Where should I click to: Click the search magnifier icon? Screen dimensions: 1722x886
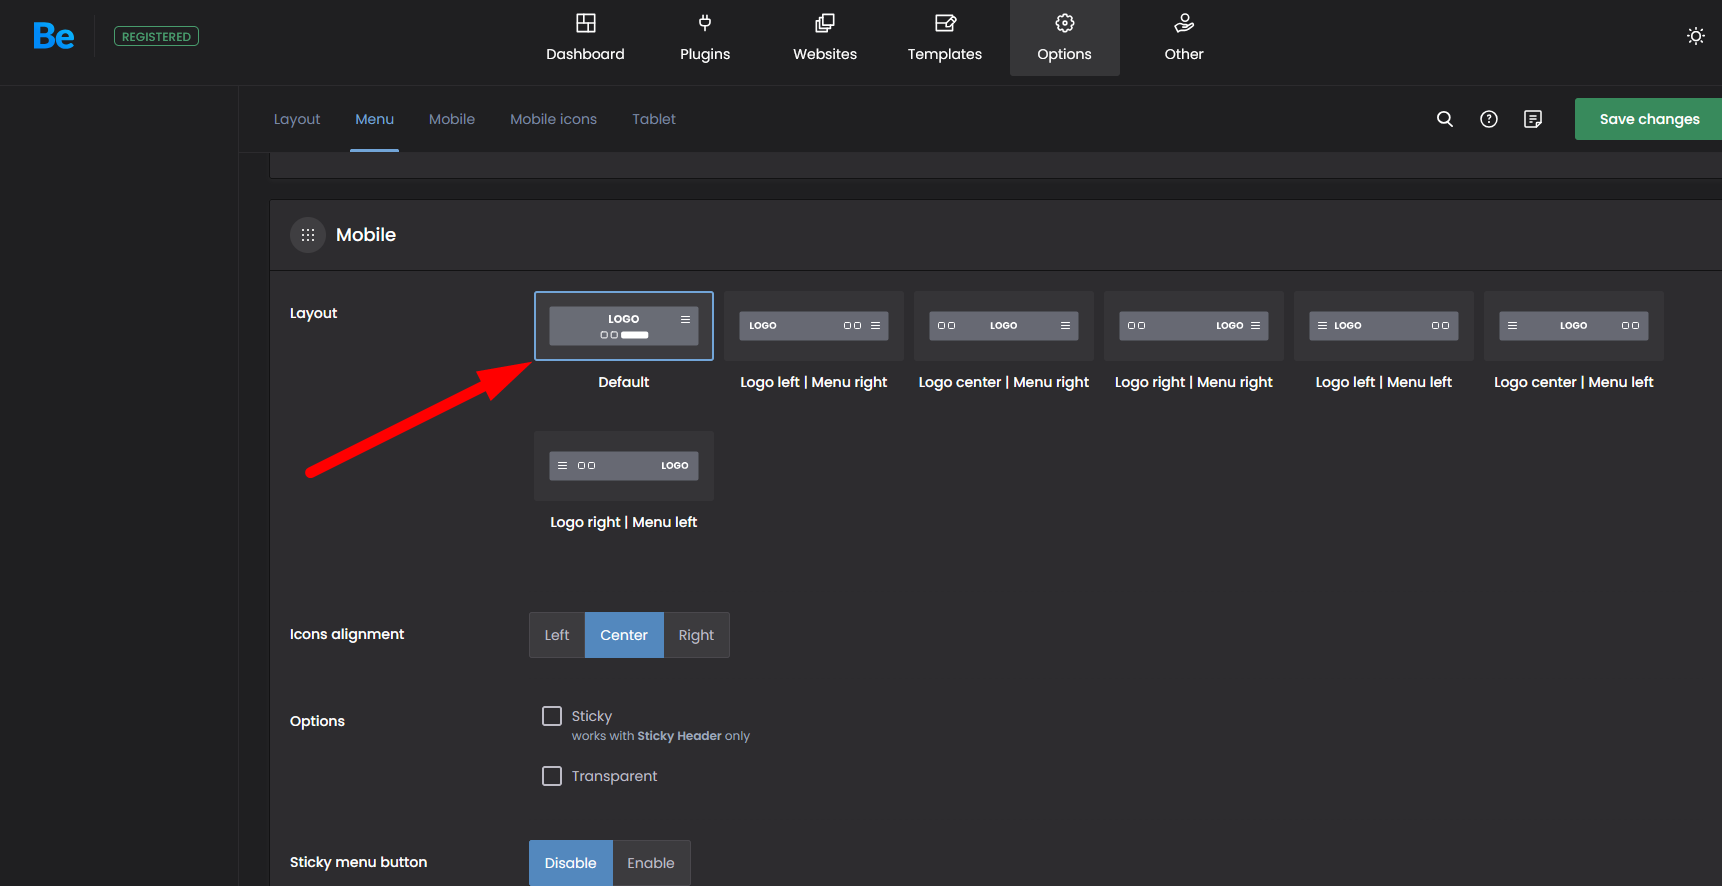pos(1445,119)
